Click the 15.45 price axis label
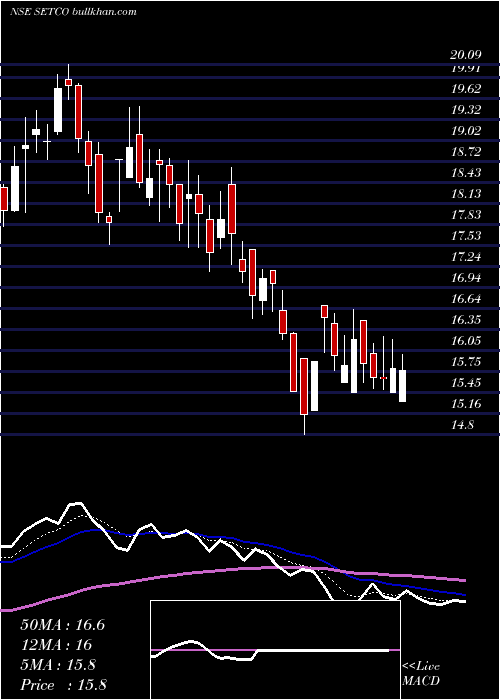Viewport: 500px width, 700px height. 467,383
